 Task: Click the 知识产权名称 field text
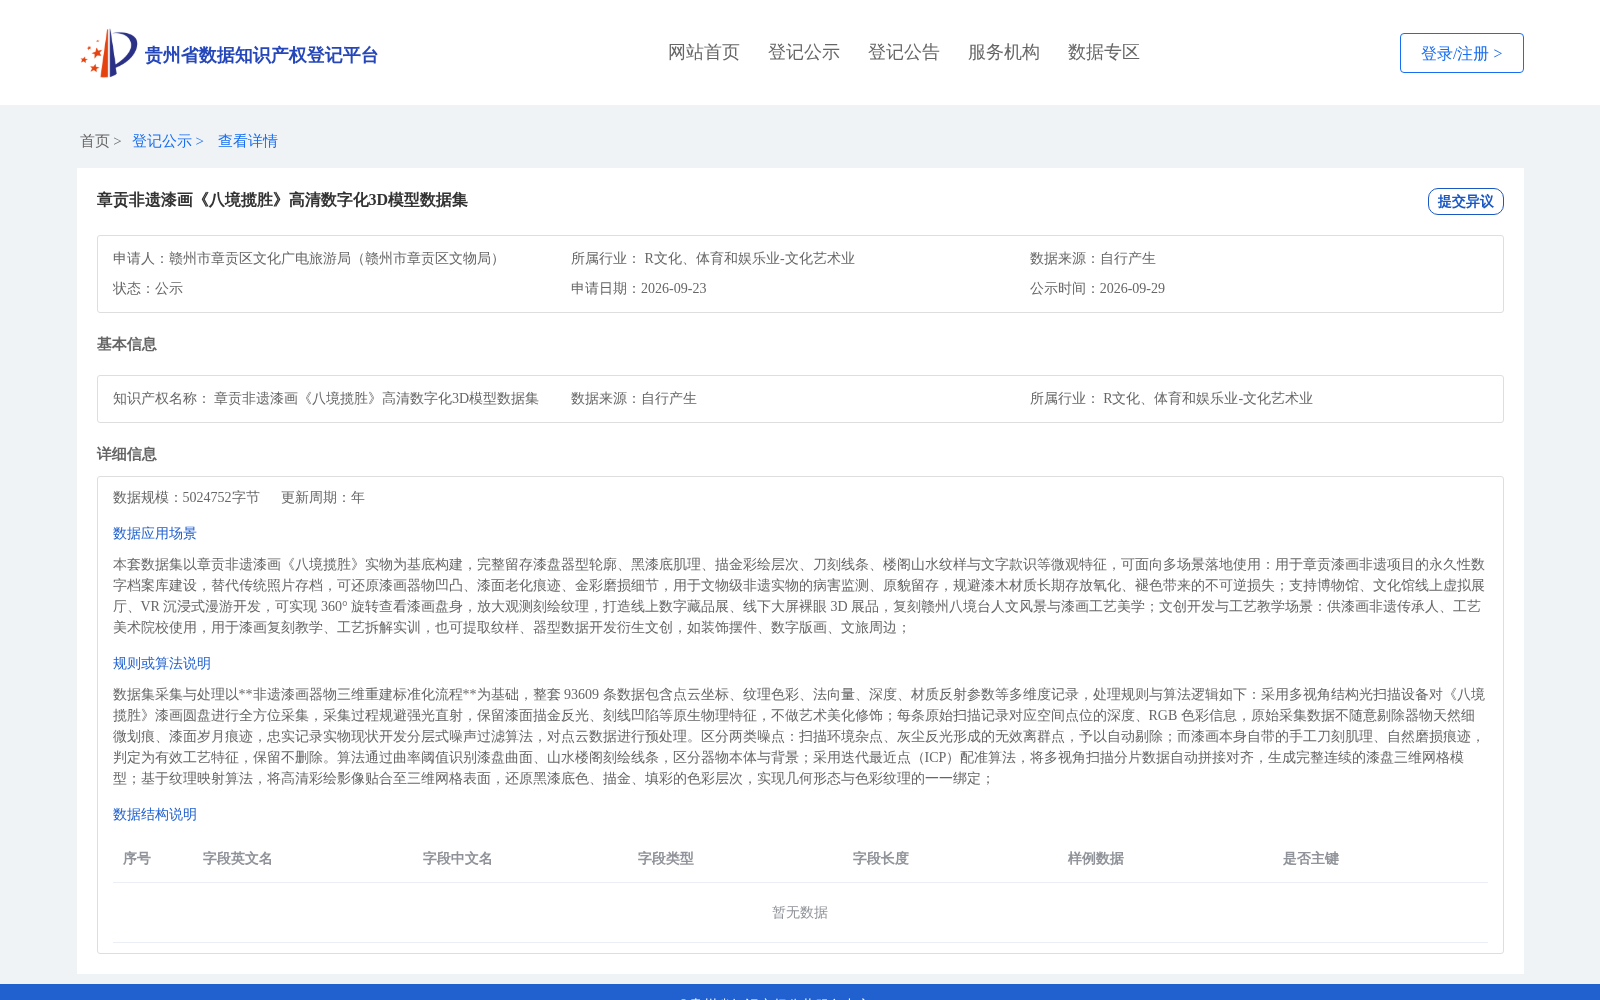326,399
